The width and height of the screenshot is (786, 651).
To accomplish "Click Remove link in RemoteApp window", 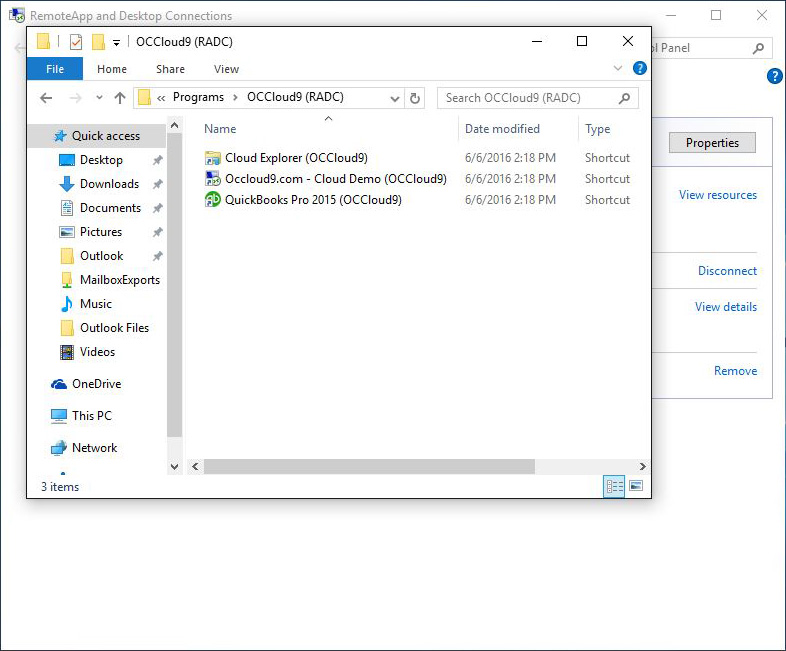I will coord(735,371).
